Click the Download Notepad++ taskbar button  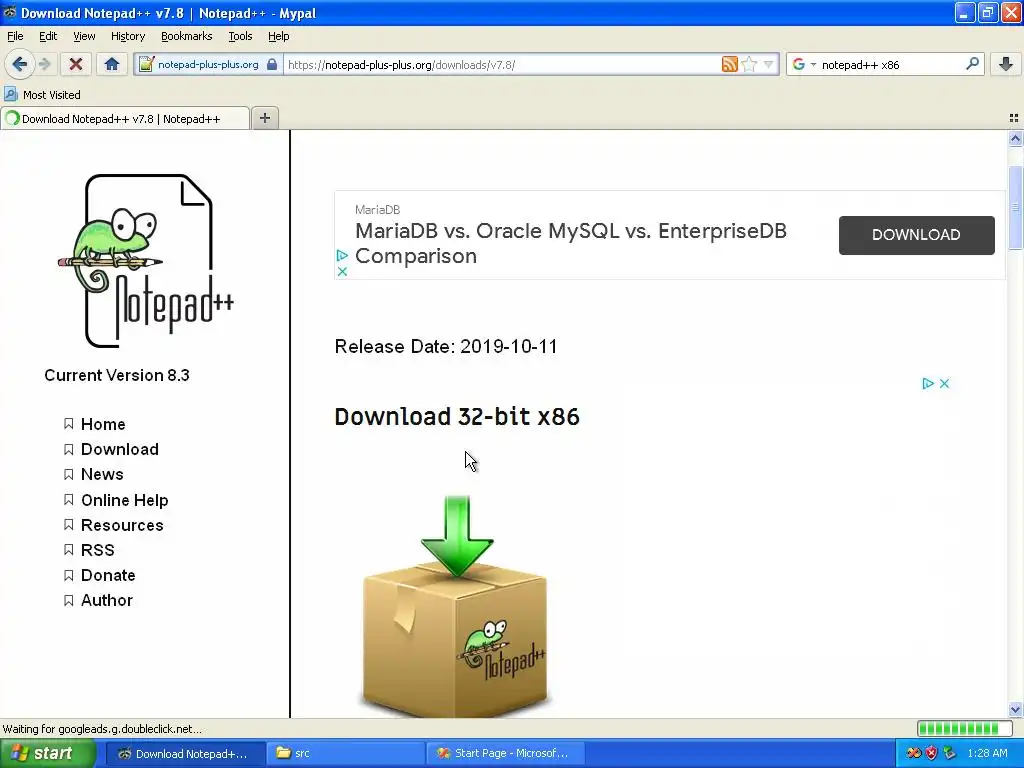[x=185, y=754]
